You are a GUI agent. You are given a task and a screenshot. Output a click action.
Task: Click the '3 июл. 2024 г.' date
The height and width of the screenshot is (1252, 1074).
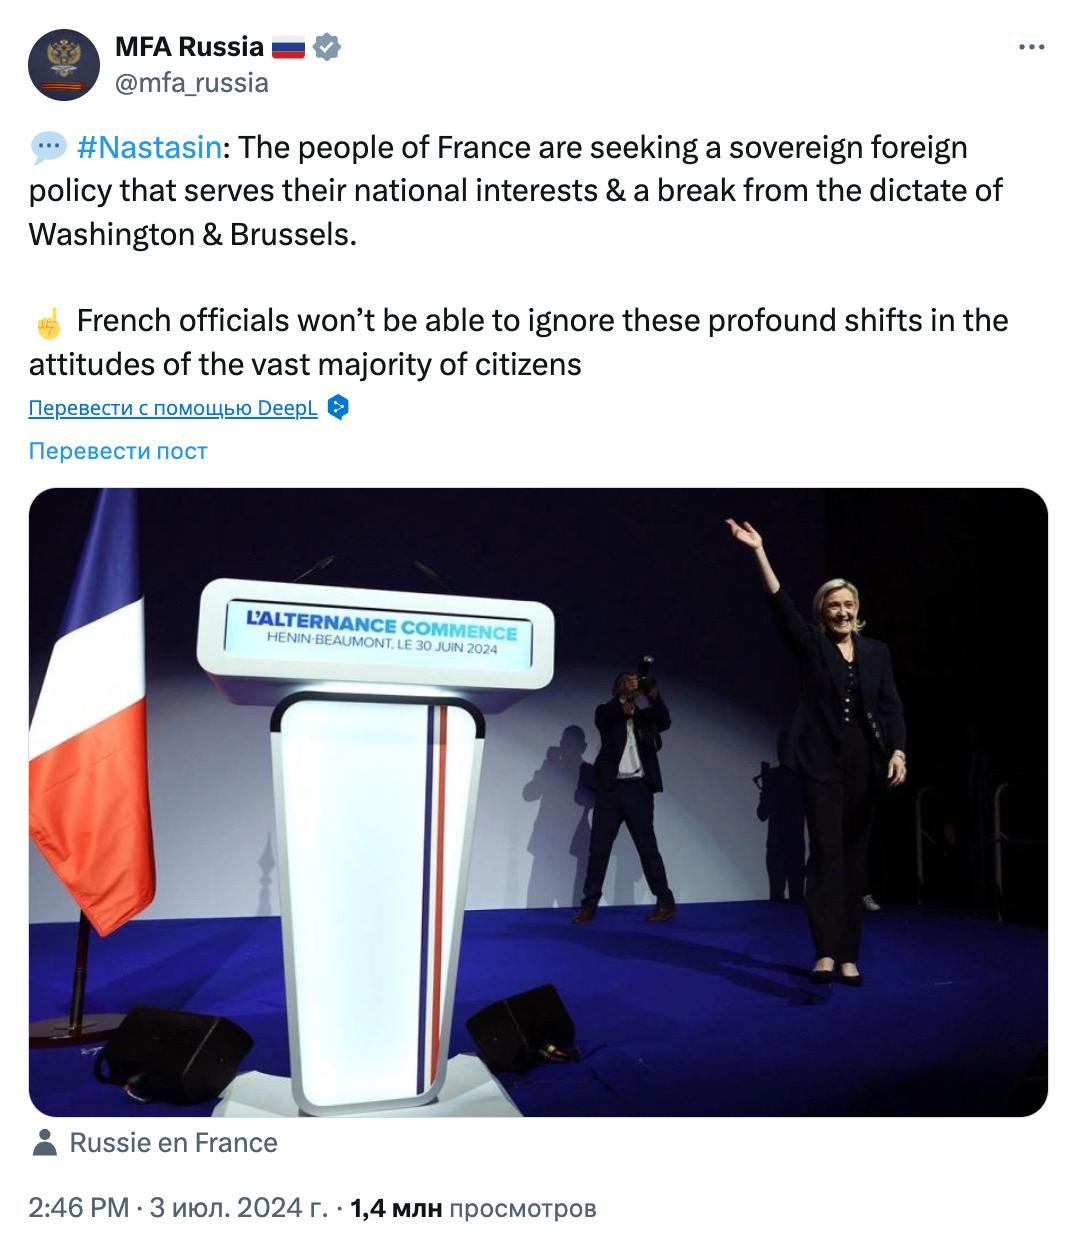tap(238, 1208)
